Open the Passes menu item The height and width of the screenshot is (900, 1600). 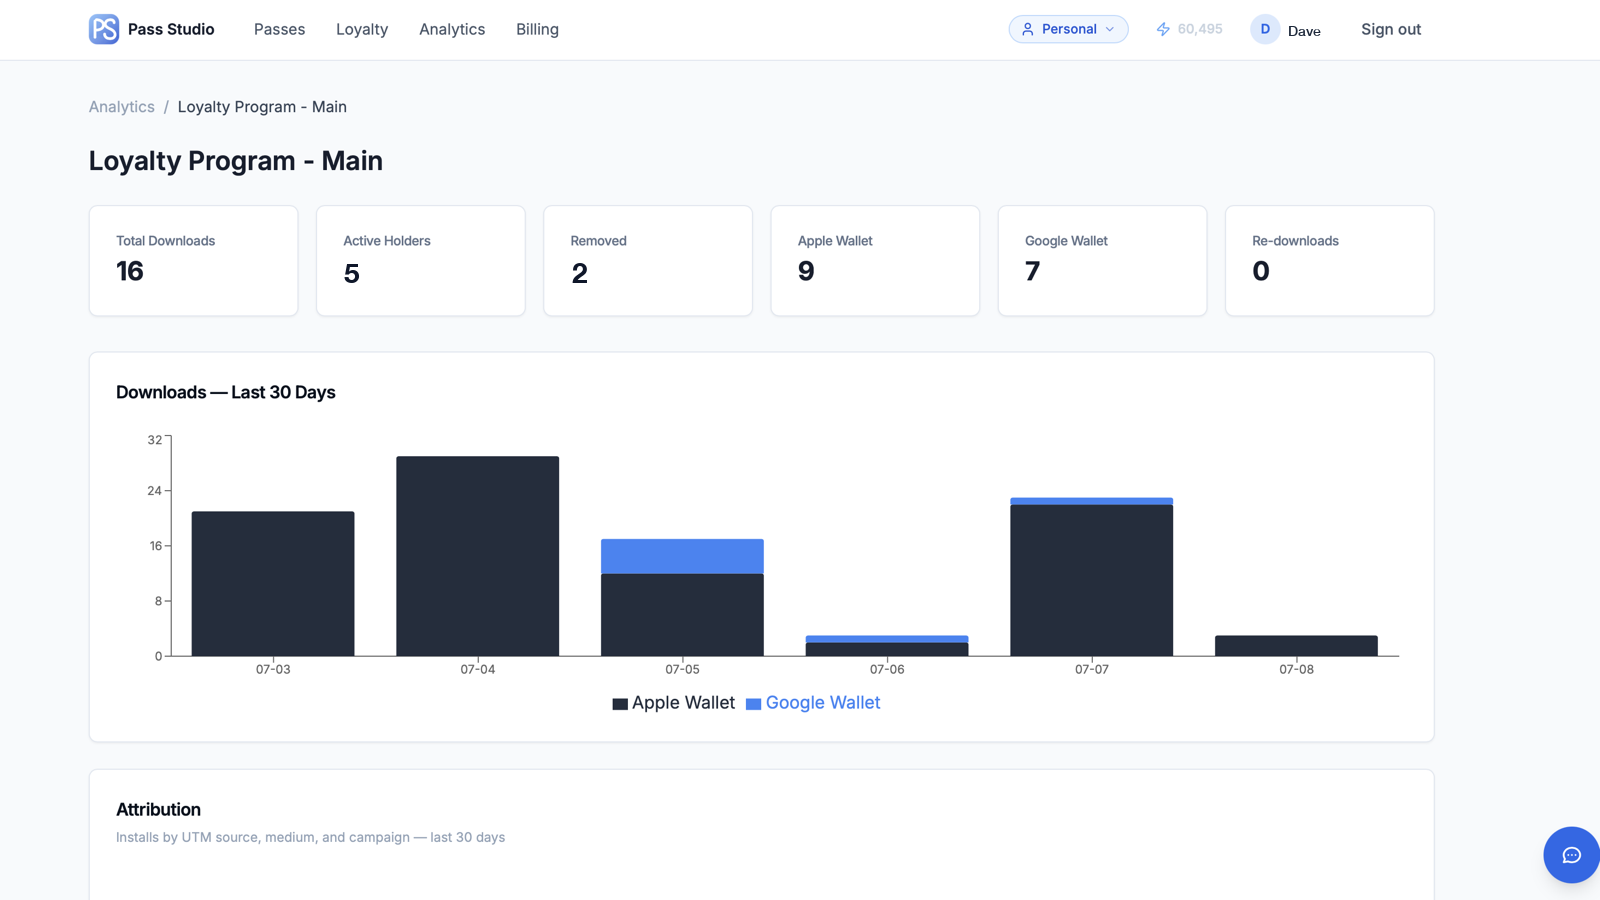[279, 29]
